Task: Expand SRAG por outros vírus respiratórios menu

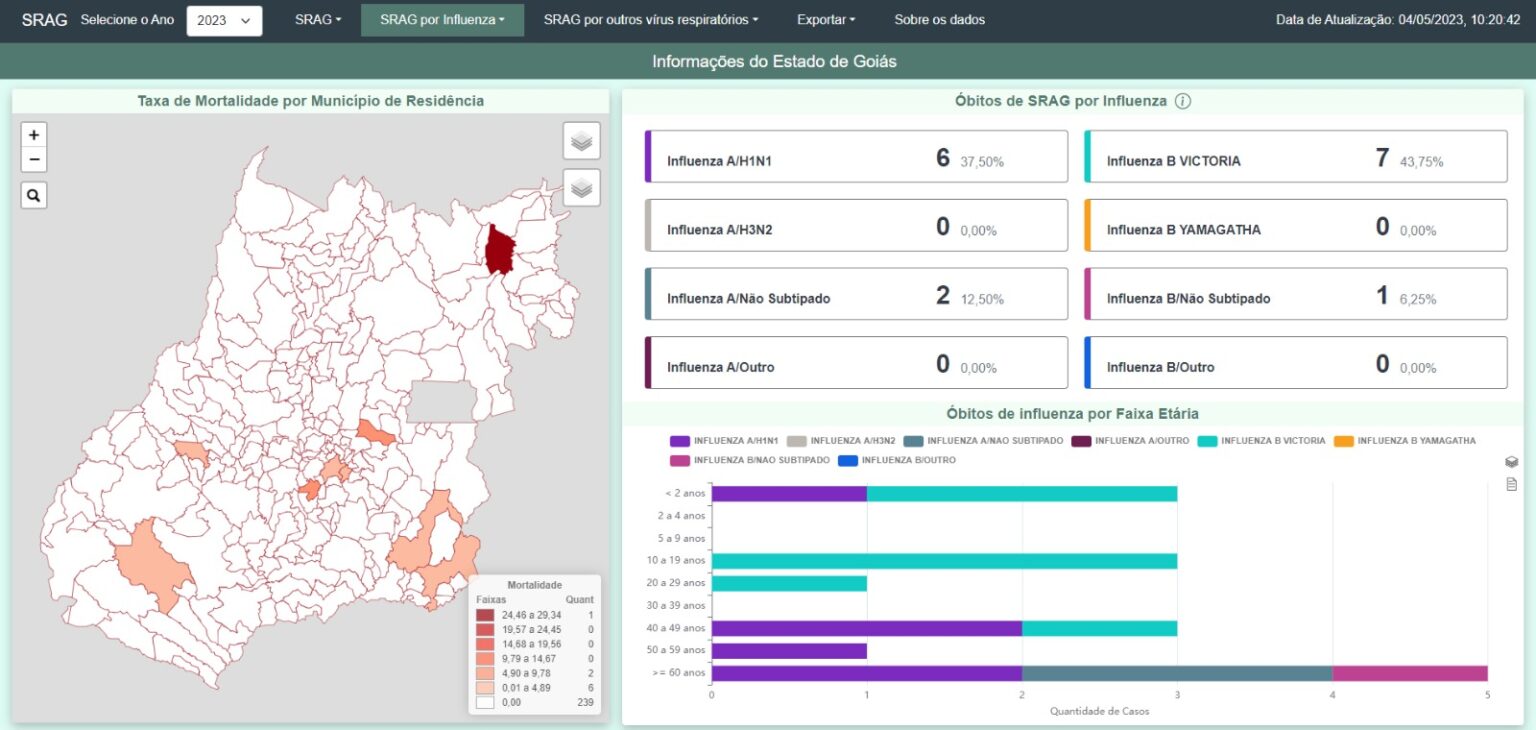Action: (651, 20)
